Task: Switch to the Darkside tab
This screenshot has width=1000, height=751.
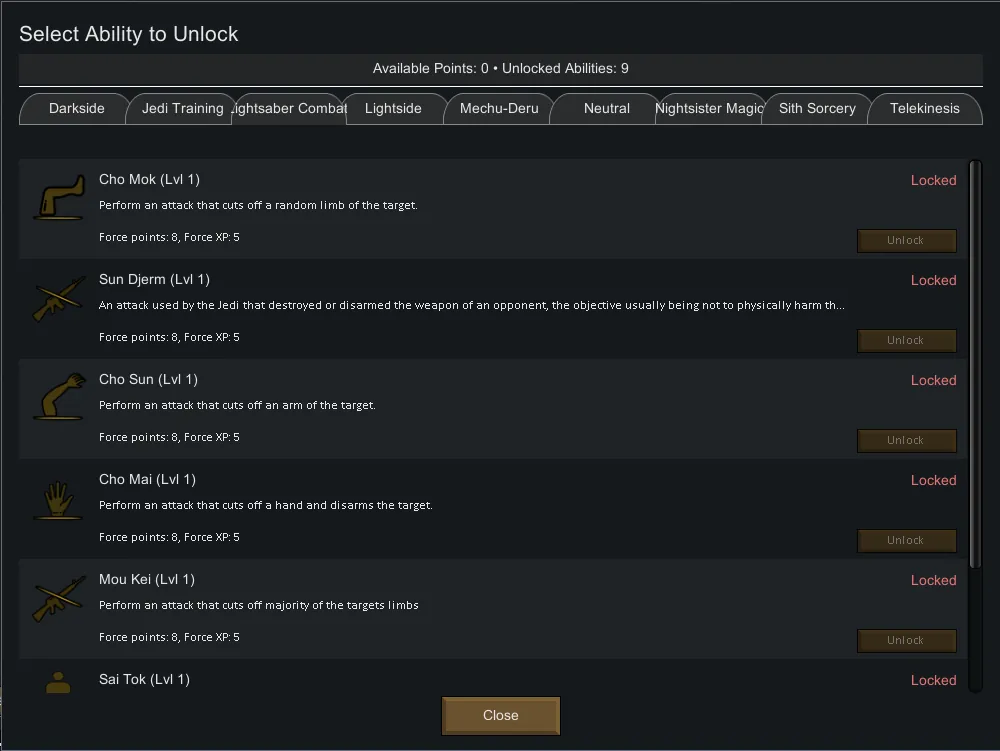Action: [x=76, y=109]
